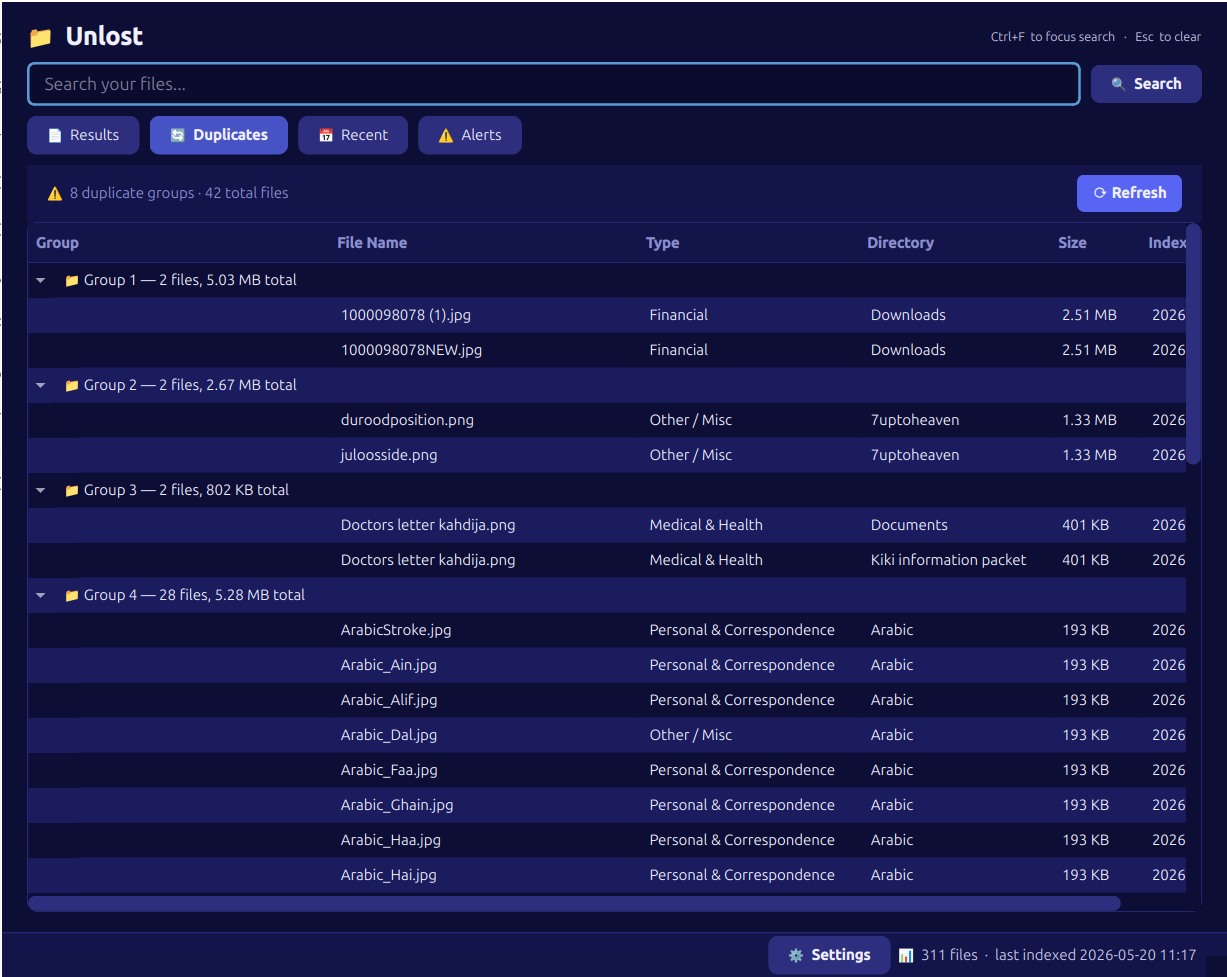The width and height of the screenshot is (1227, 977).
Task: Click last indexed 2026-05-20 11:17 text
Action: 1095,955
